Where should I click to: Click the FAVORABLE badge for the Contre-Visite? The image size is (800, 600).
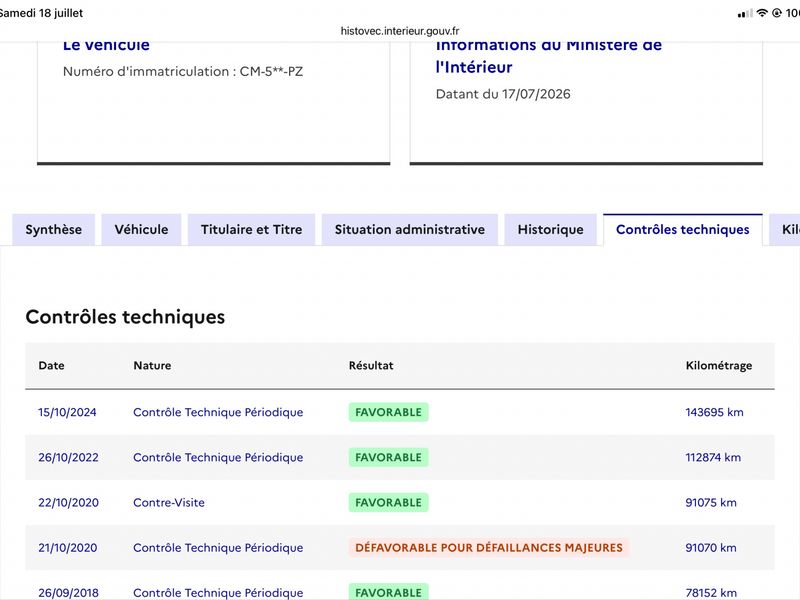[x=388, y=503]
